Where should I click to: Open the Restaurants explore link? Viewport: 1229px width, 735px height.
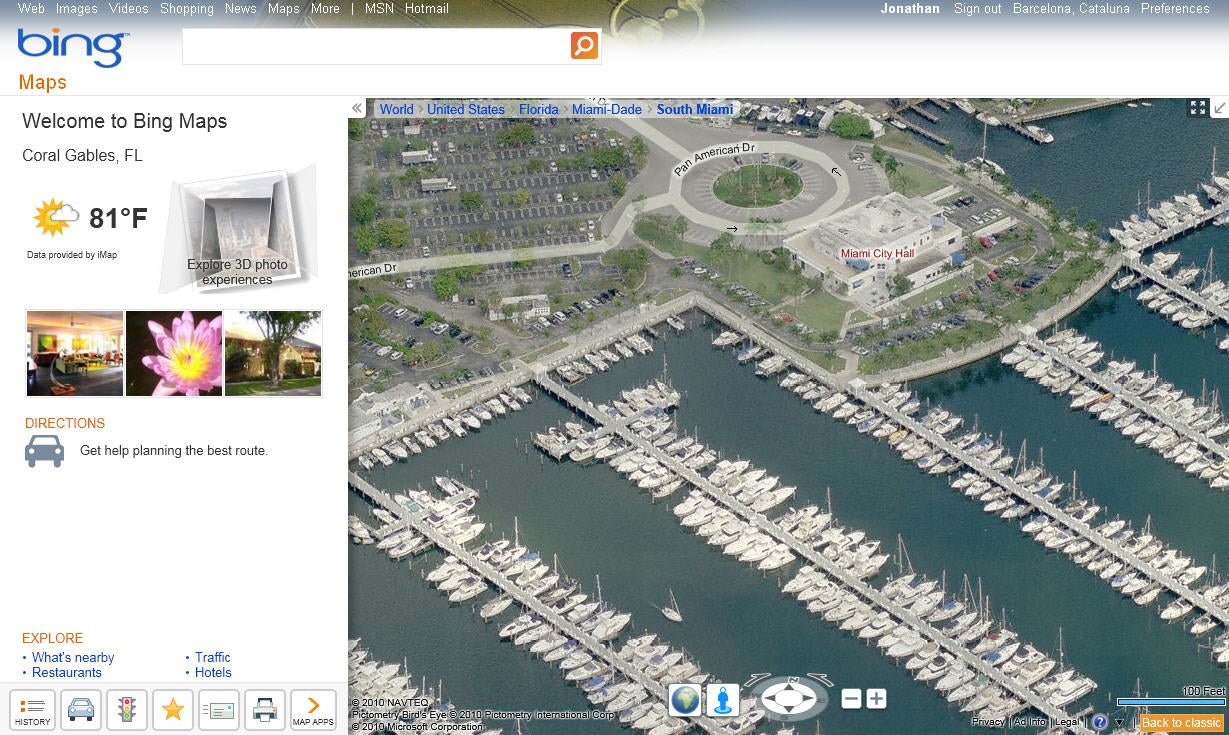tap(67, 672)
